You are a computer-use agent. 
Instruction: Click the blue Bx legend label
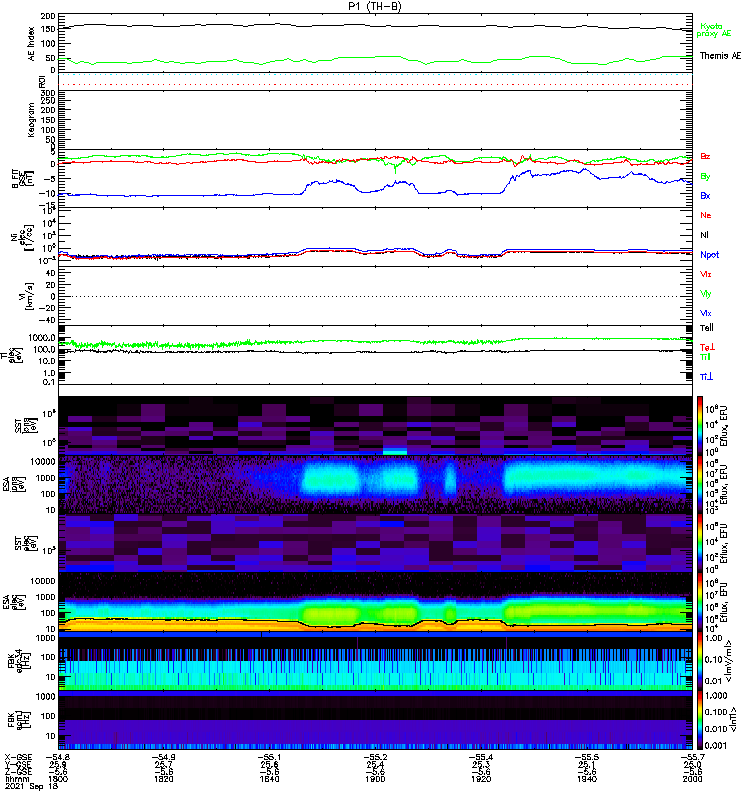pos(705,196)
